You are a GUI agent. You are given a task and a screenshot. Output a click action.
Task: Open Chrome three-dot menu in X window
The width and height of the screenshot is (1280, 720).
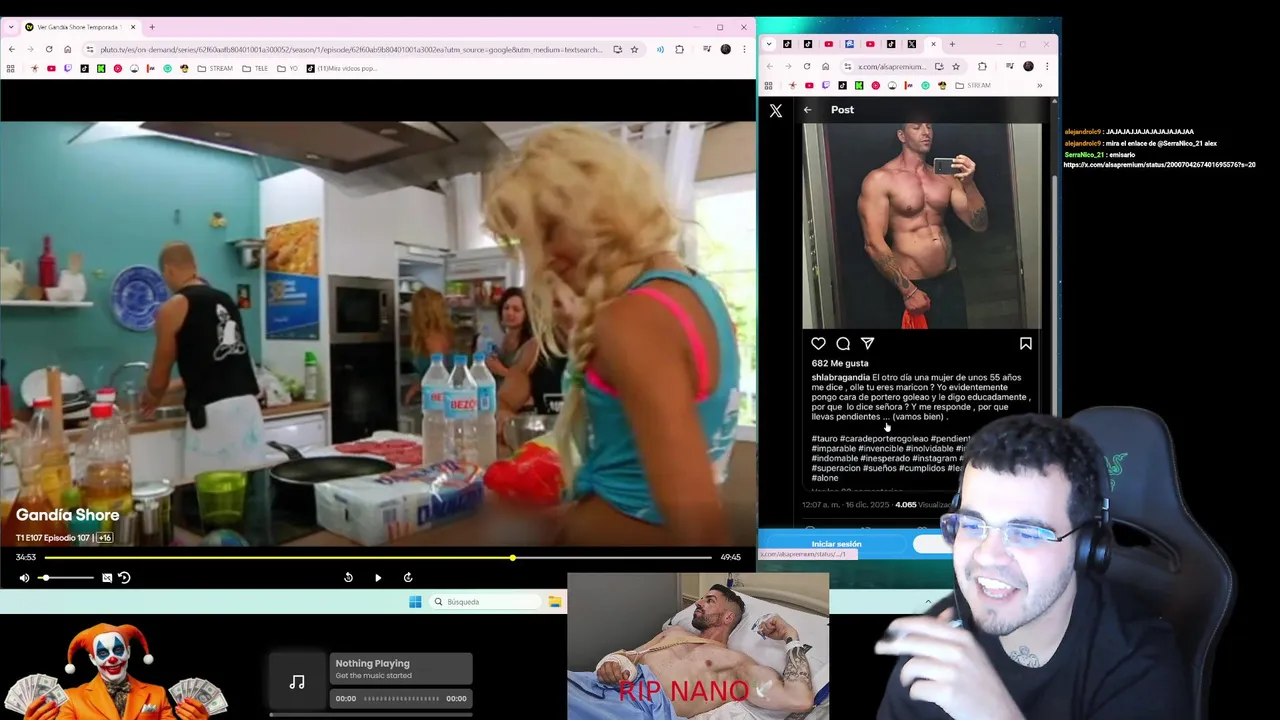[x=1047, y=66]
